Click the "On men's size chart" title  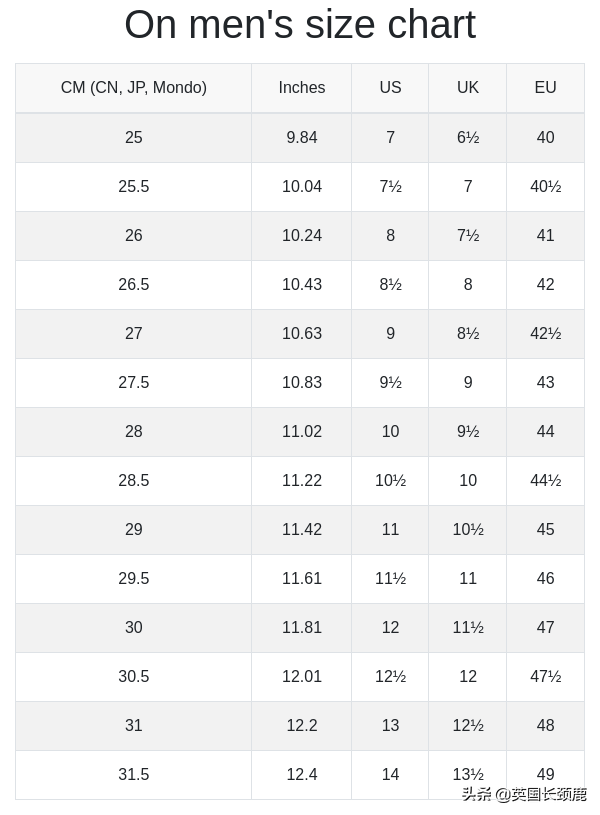pos(300,25)
